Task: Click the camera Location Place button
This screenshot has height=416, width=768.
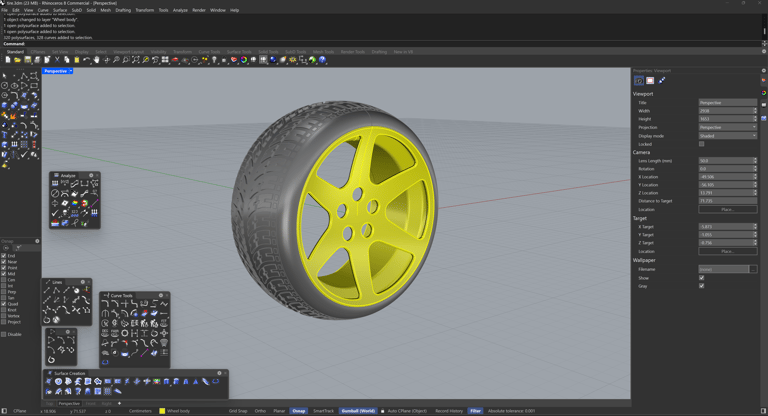Action: pyautogui.click(x=727, y=210)
